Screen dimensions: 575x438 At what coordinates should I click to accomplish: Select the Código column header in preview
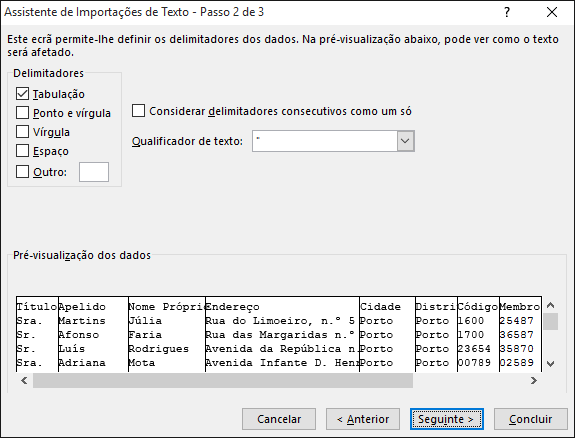[x=478, y=307]
